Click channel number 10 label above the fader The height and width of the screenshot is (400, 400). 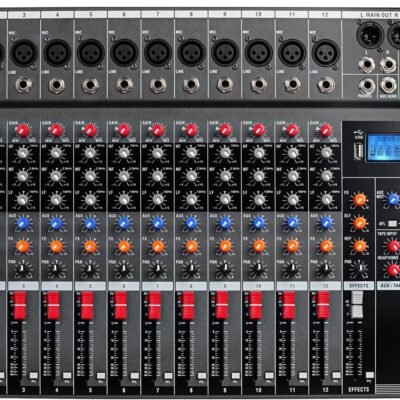click(x=258, y=286)
